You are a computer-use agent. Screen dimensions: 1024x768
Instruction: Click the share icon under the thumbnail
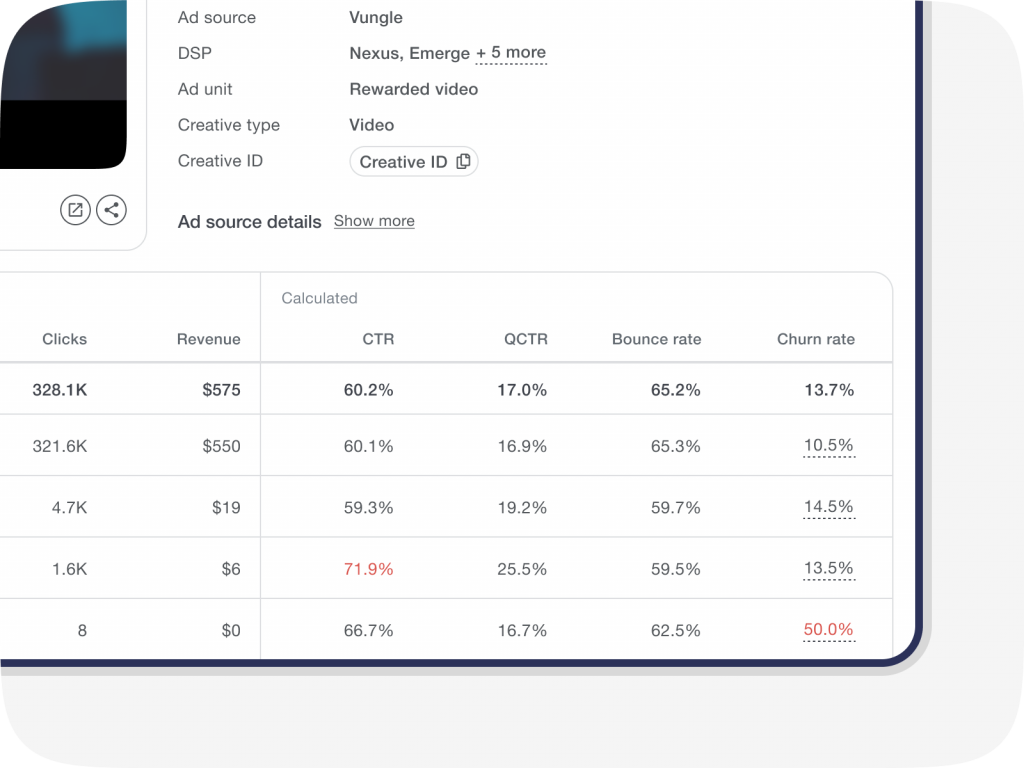[x=111, y=210]
